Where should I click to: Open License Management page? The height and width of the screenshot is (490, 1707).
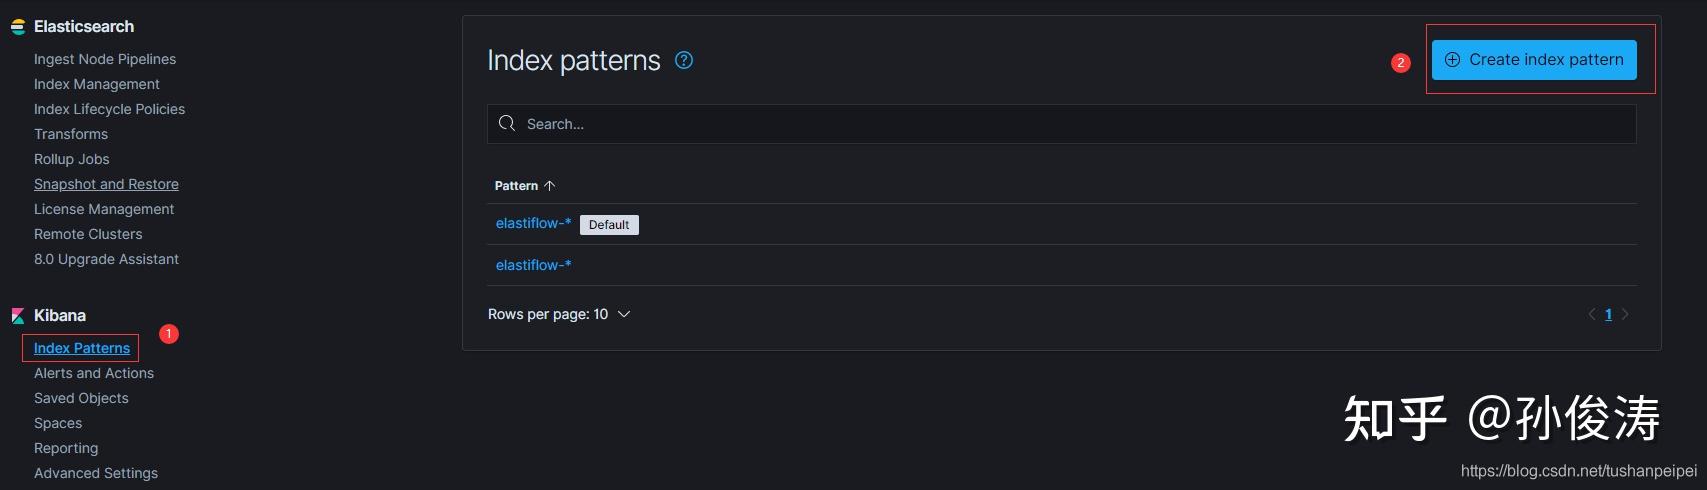click(x=103, y=209)
